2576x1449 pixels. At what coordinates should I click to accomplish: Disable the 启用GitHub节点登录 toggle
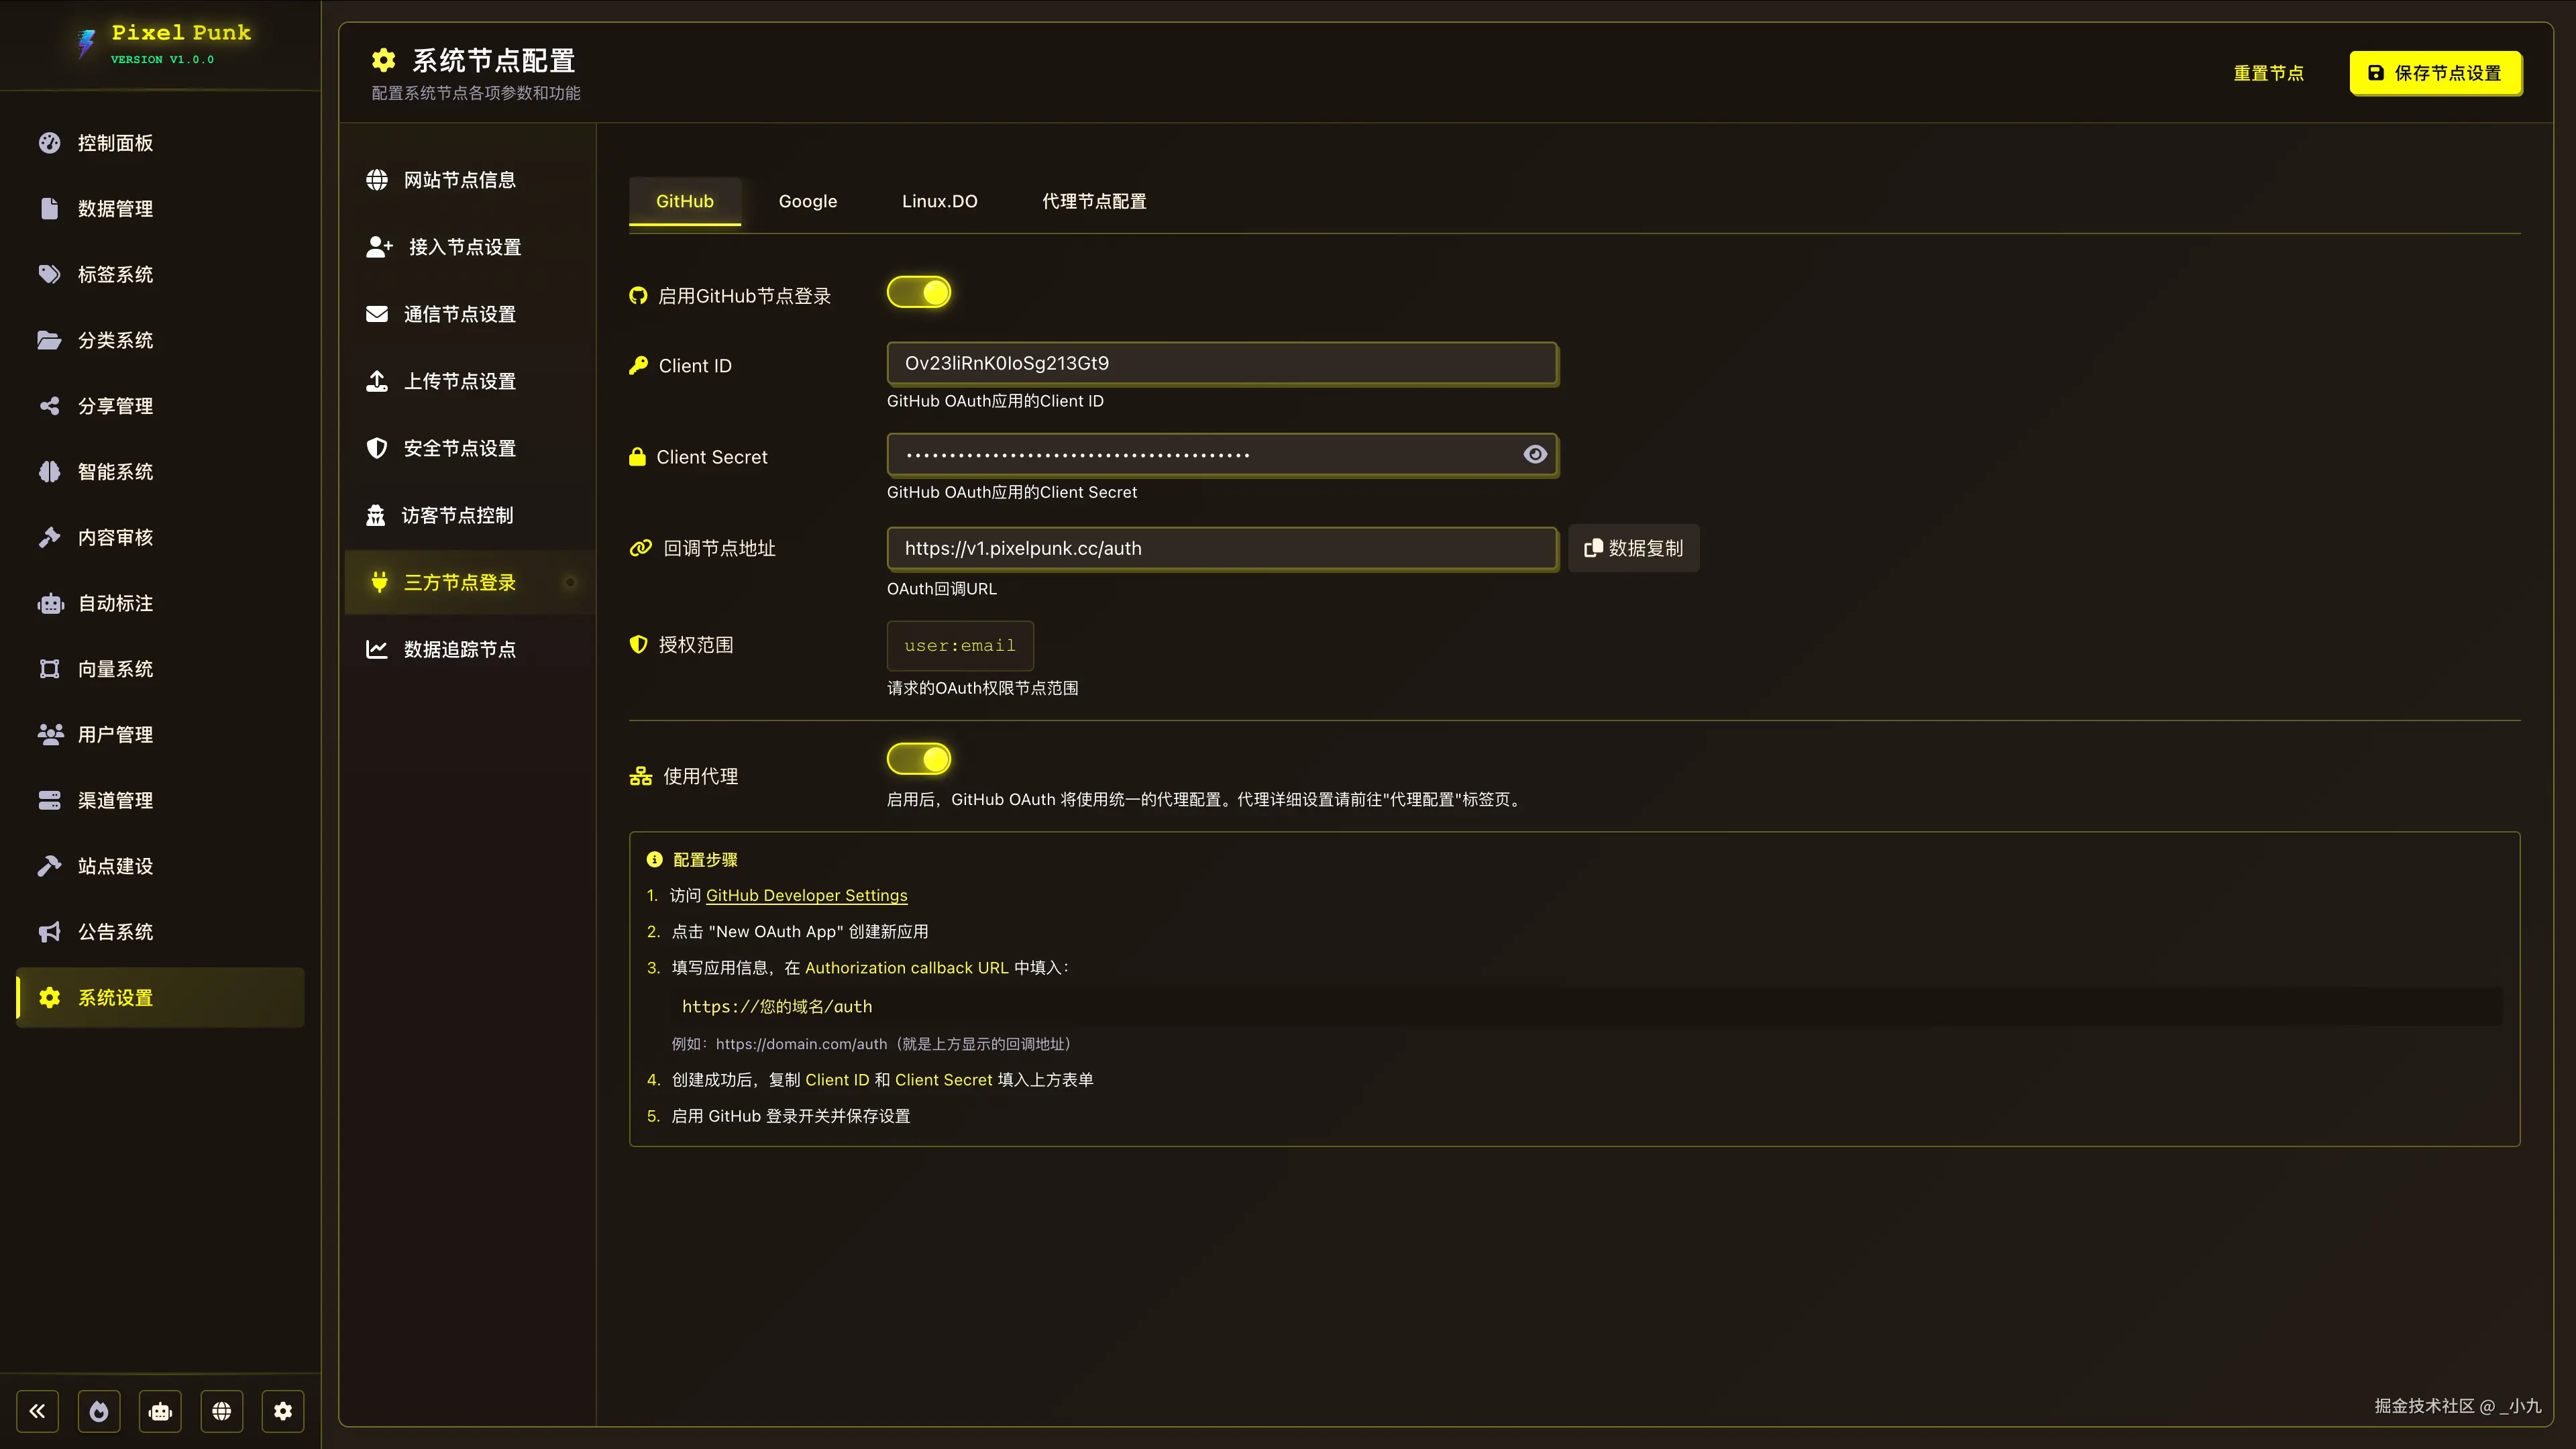(x=919, y=293)
